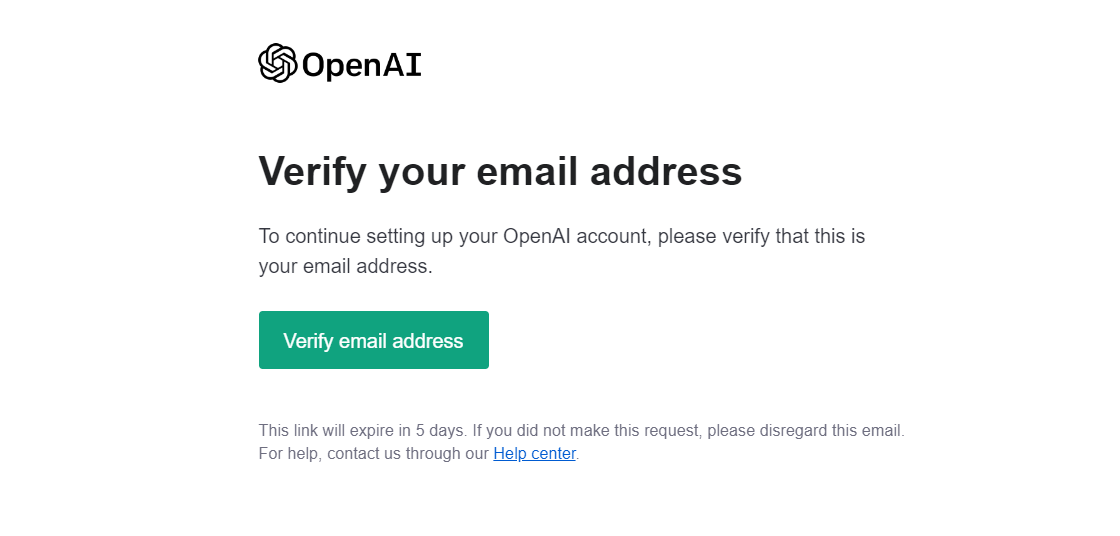Click the 'Verify your email address' heading
1120x536 pixels.
click(500, 172)
